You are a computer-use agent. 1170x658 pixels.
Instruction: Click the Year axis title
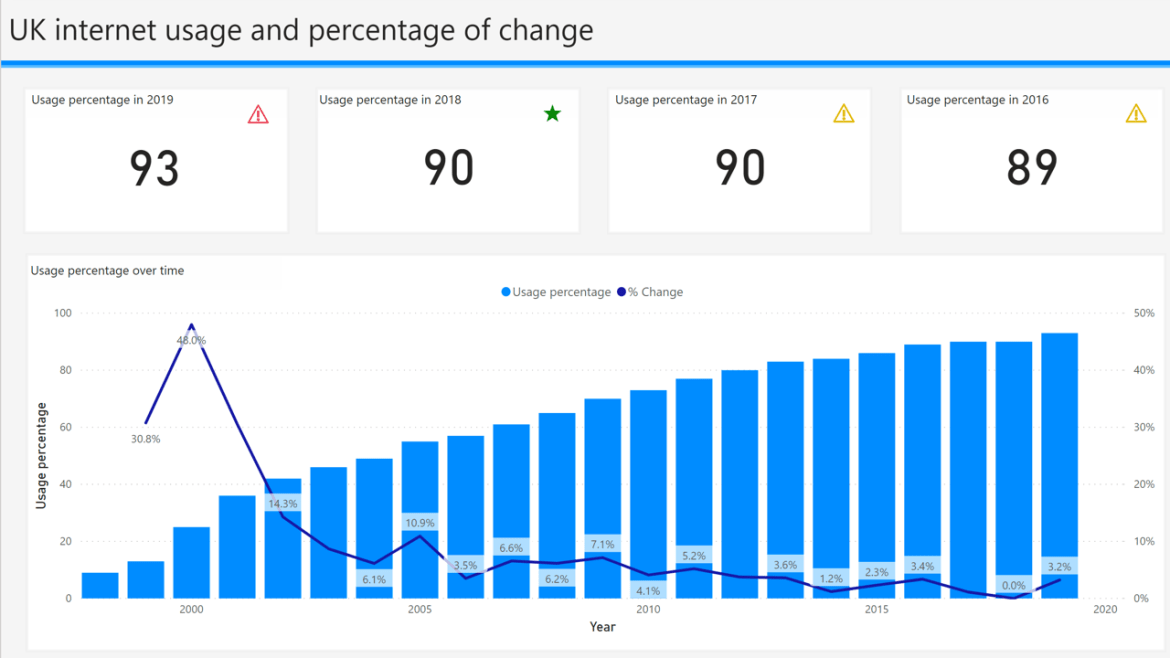(602, 627)
